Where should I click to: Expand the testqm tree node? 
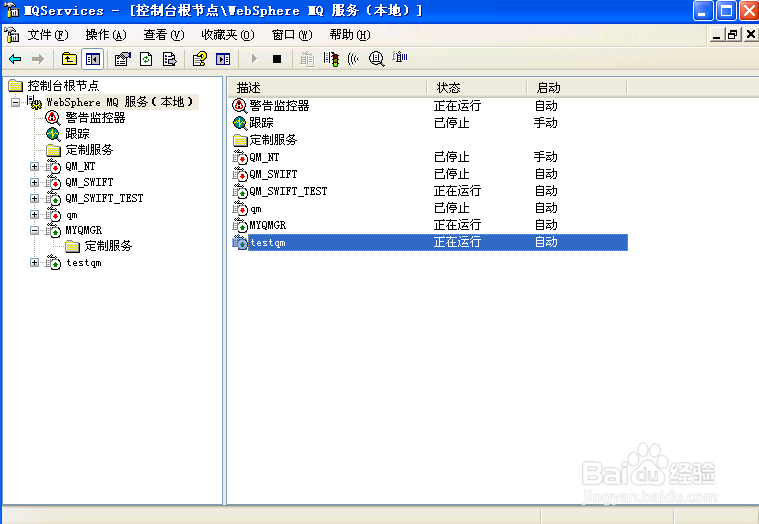tap(34, 262)
